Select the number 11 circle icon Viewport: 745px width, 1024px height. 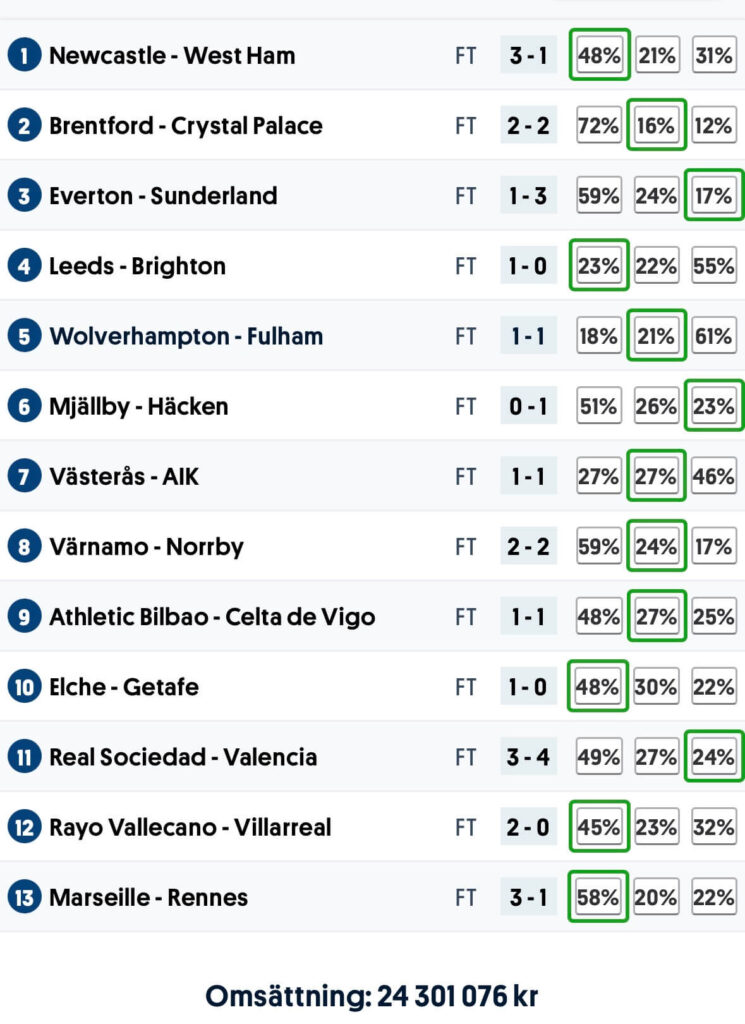pos(24,757)
